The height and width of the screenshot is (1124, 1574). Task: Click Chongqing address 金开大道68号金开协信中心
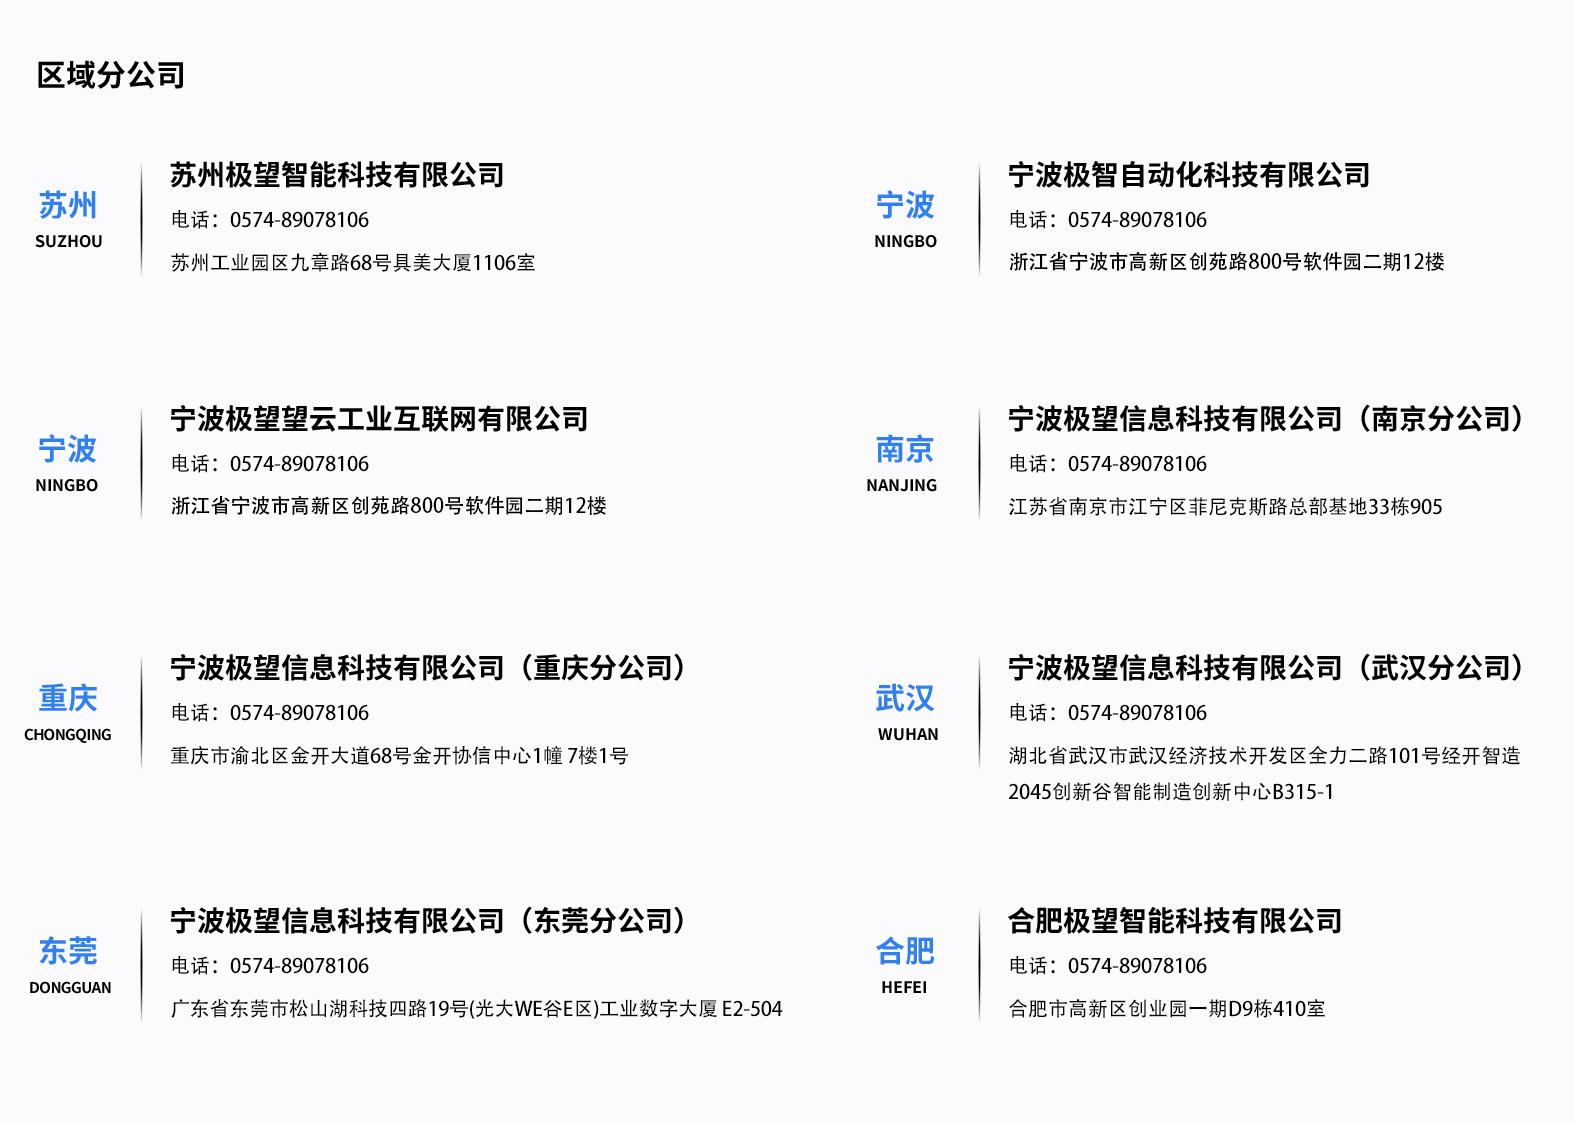[x=399, y=756]
